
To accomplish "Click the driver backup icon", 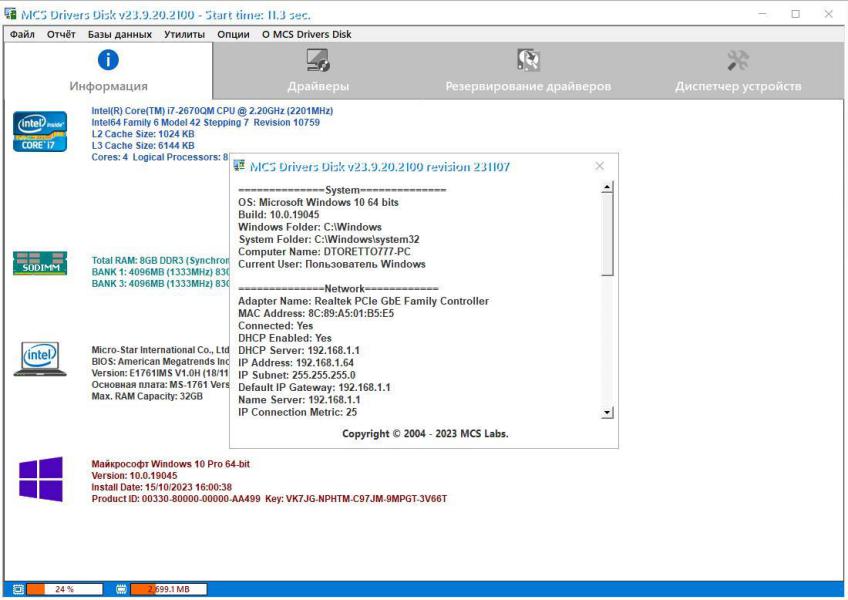I will 528,60.
